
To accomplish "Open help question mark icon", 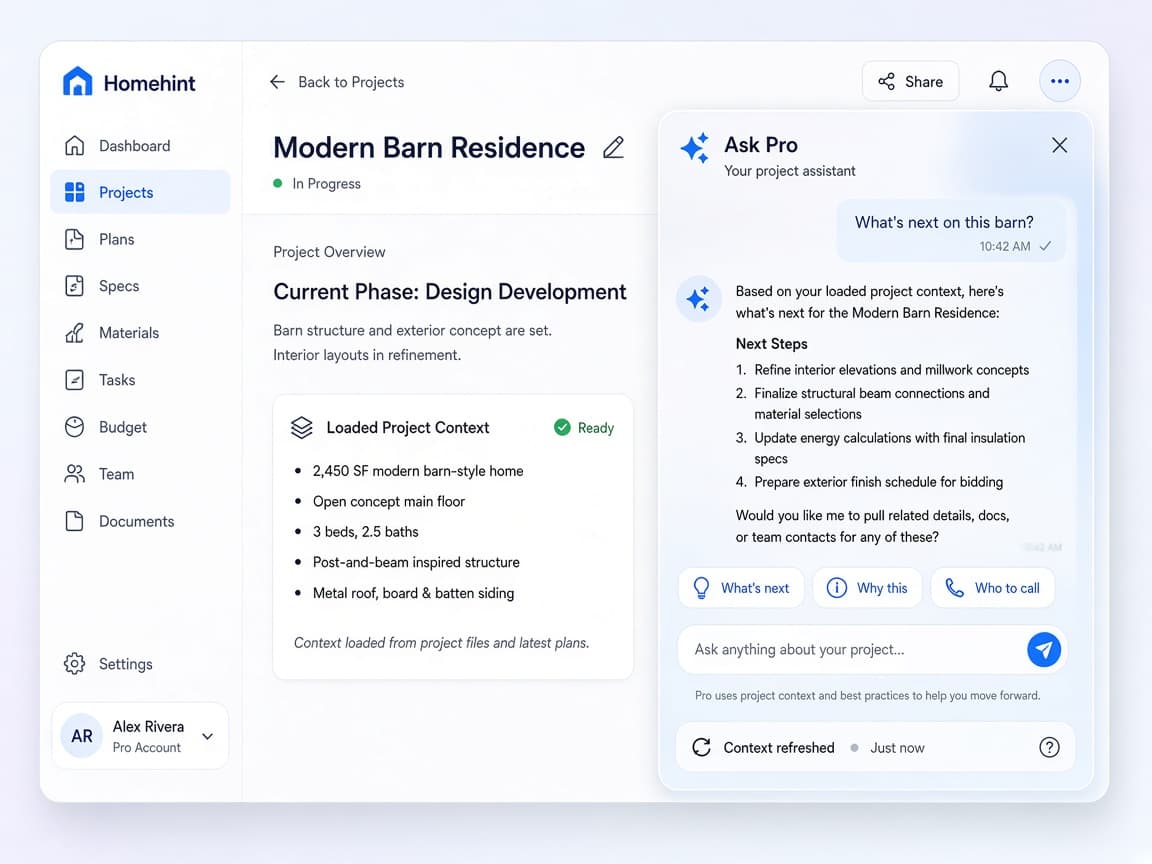I will [1049, 747].
